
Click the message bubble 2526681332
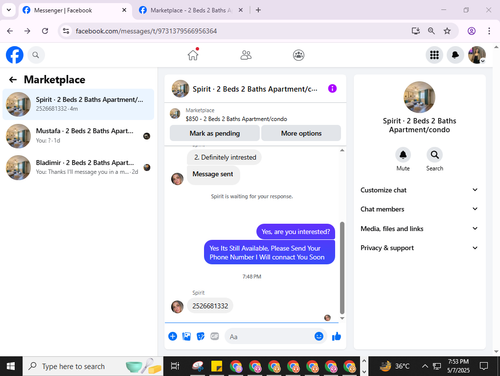(x=210, y=306)
